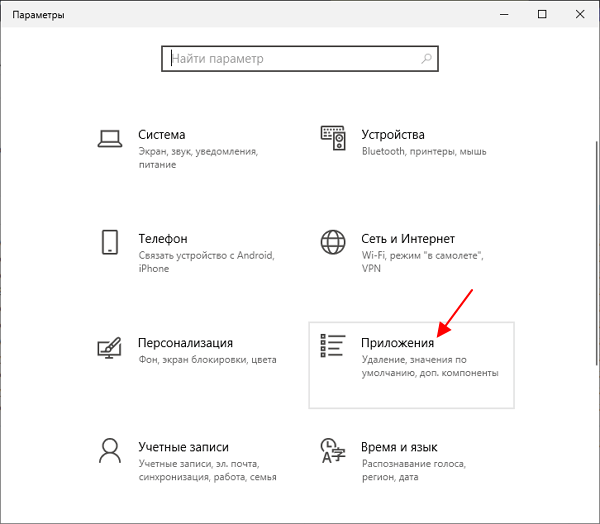Click 'Wi-Fi, режим "в самолете", VPN' text
This screenshot has height=524, width=600.
[x=422, y=262]
